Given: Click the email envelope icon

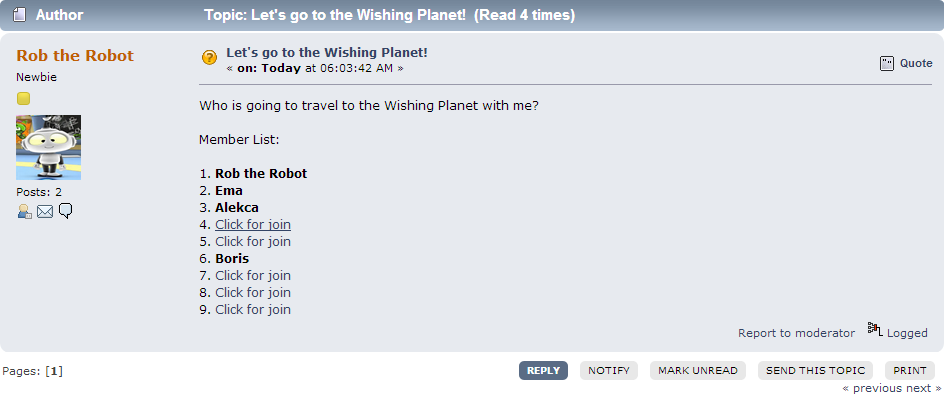Looking at the screenshot, I should click(x=45, y=212).
